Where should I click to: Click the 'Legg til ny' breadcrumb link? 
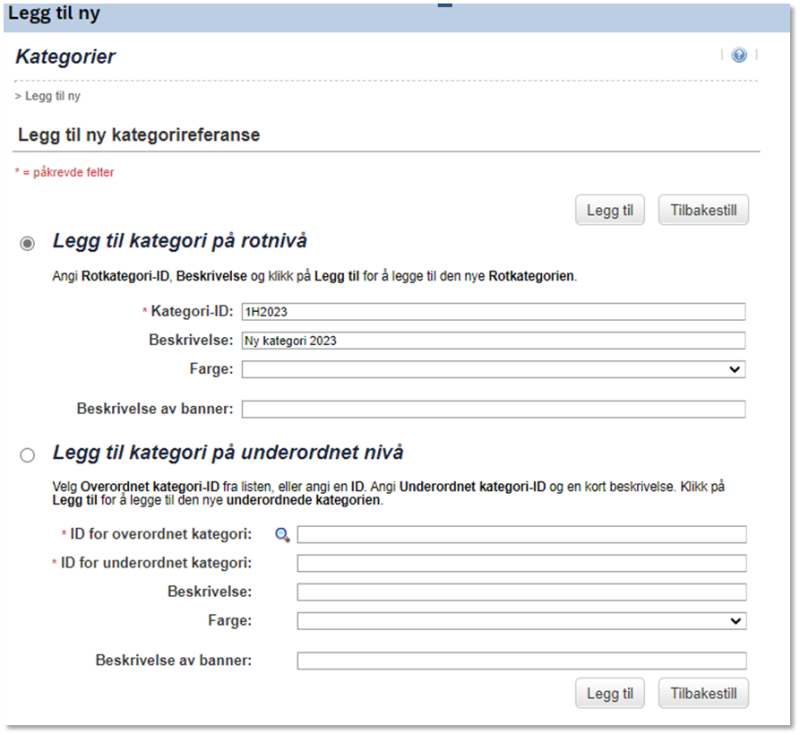[x=53, y=96]
